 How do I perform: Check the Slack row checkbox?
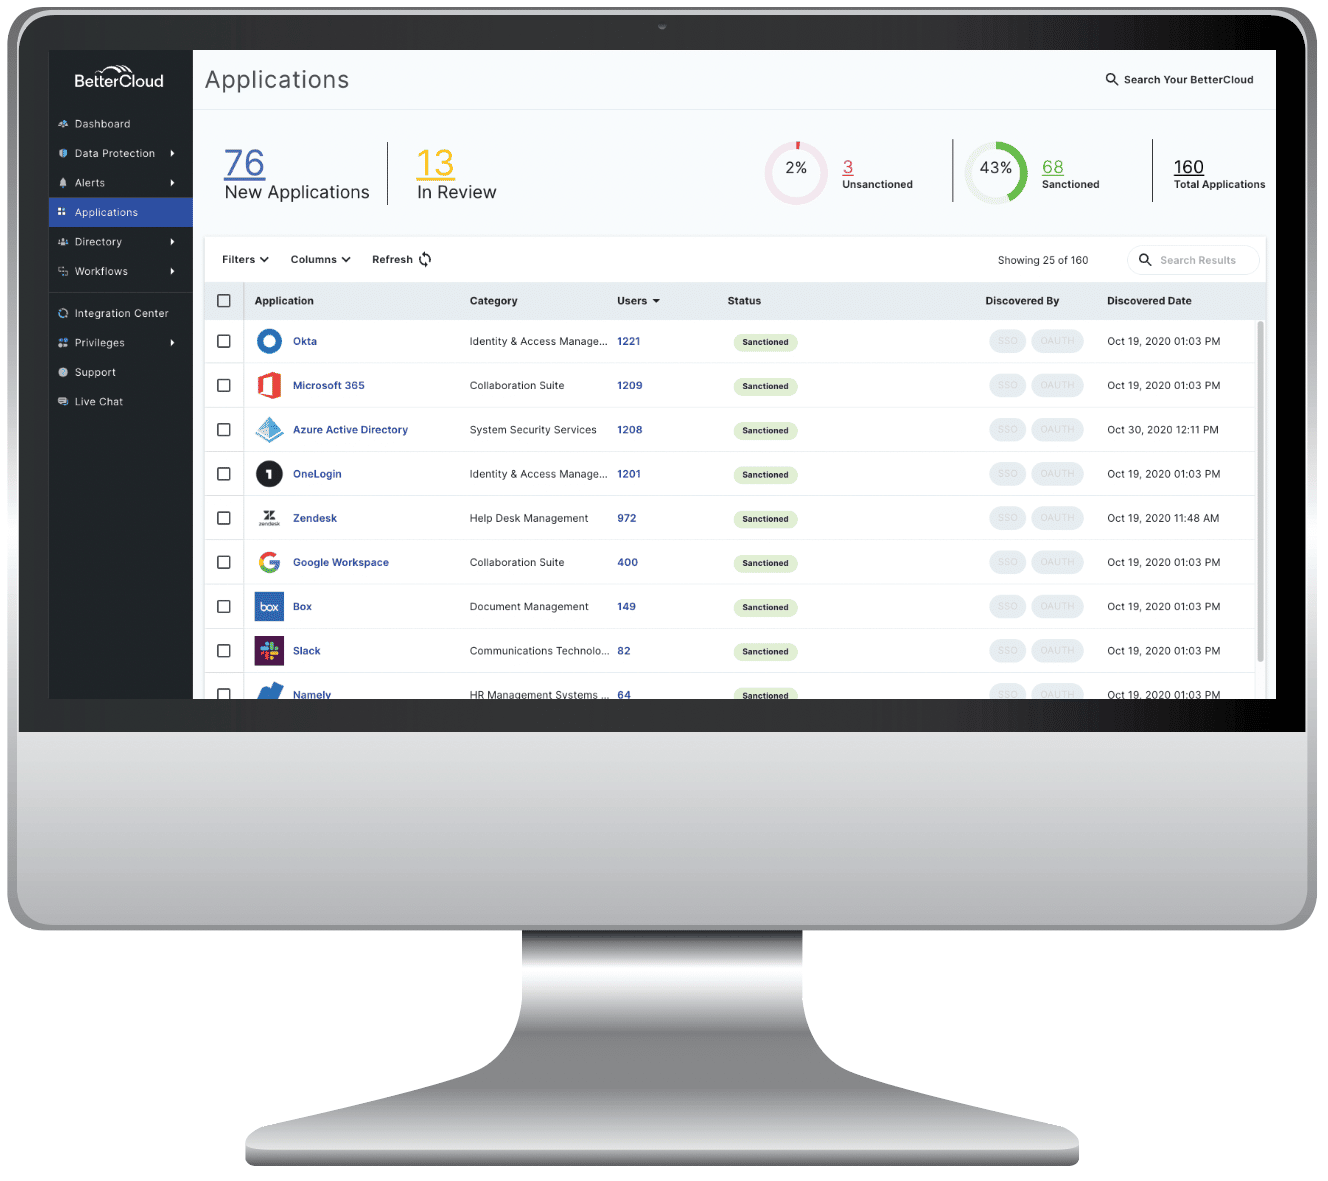pos(224,651)
